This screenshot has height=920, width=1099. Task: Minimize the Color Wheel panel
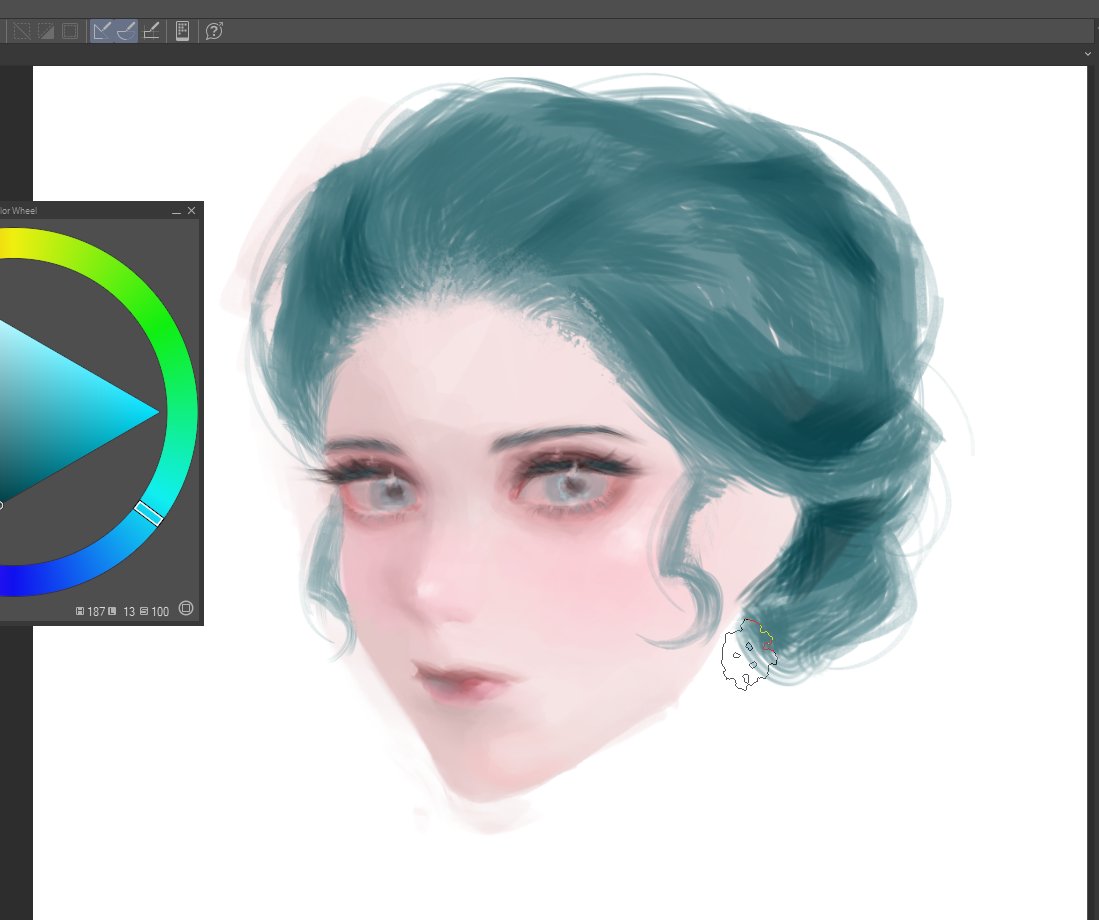point(176,211)
